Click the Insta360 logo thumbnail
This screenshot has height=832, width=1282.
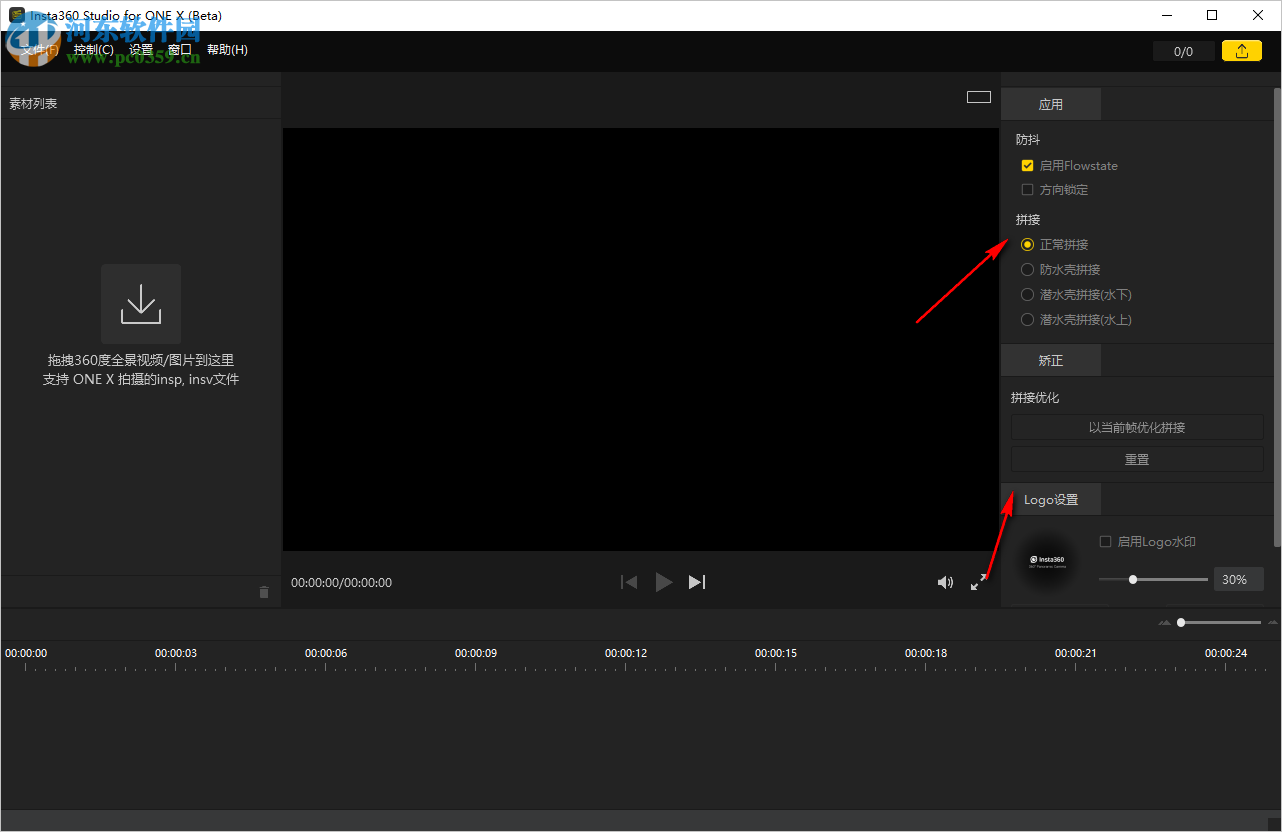coord(1047,564)
